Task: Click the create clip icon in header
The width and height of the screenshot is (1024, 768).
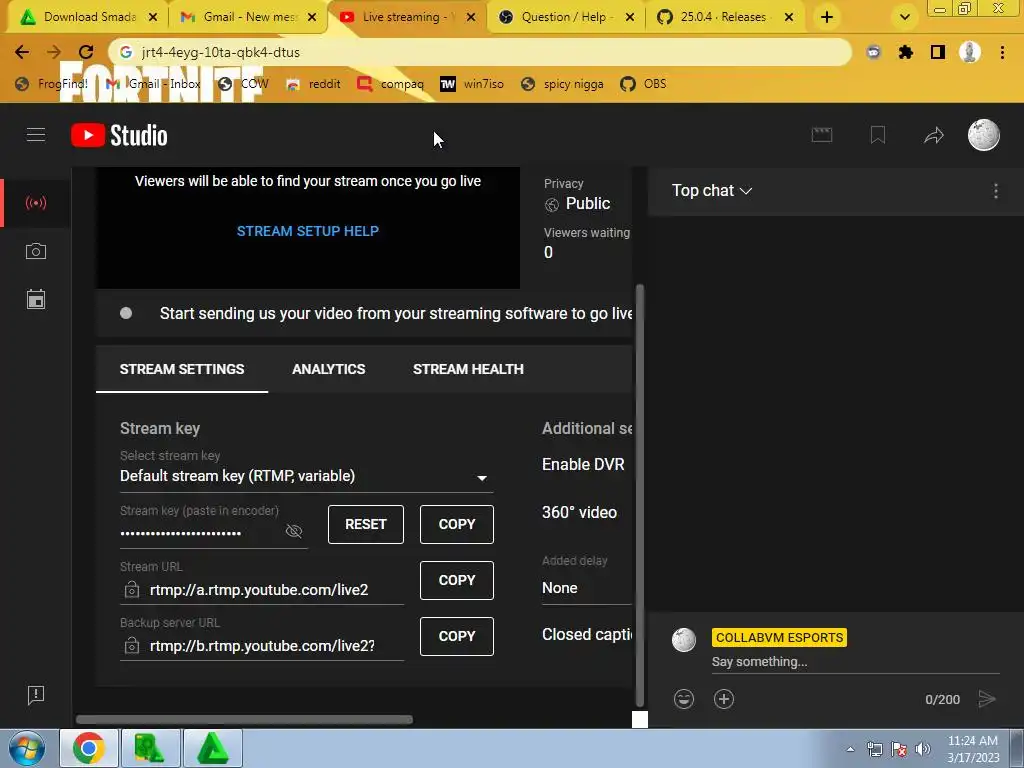Action: click(822, 135)
